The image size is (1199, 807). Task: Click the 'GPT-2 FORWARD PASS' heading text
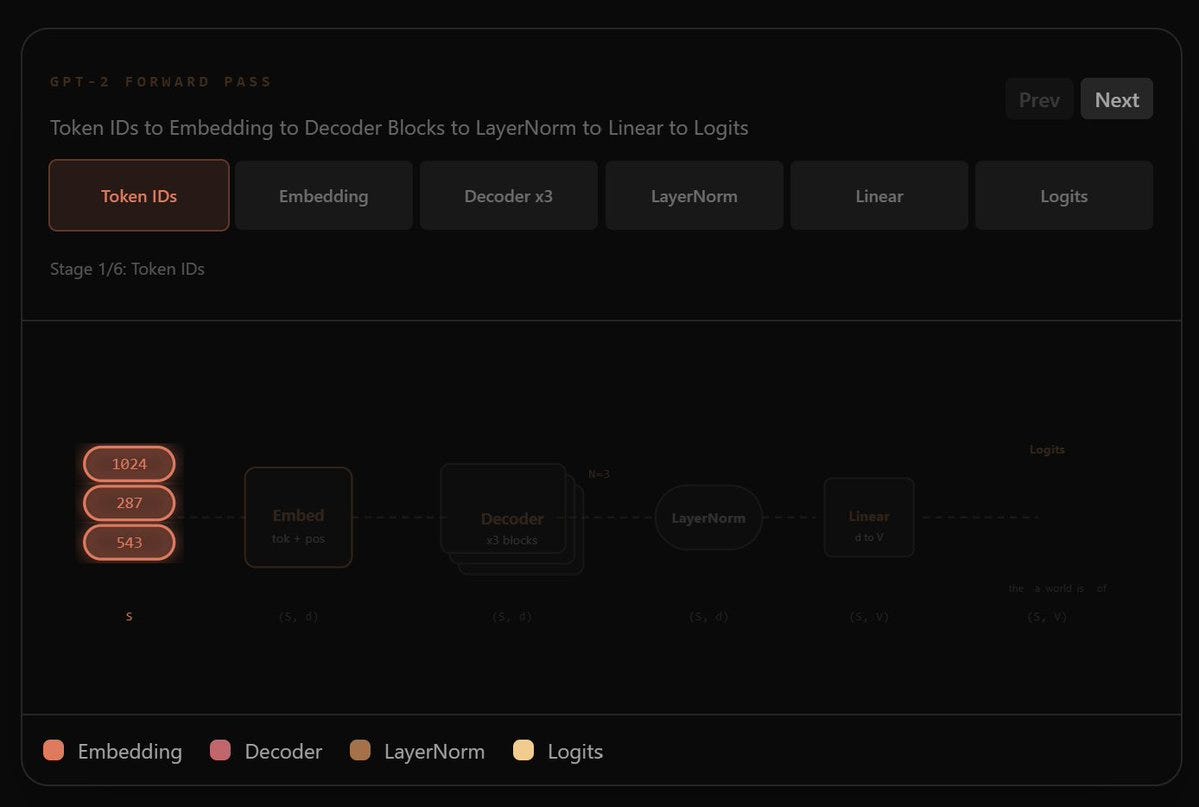coord(161,82)
